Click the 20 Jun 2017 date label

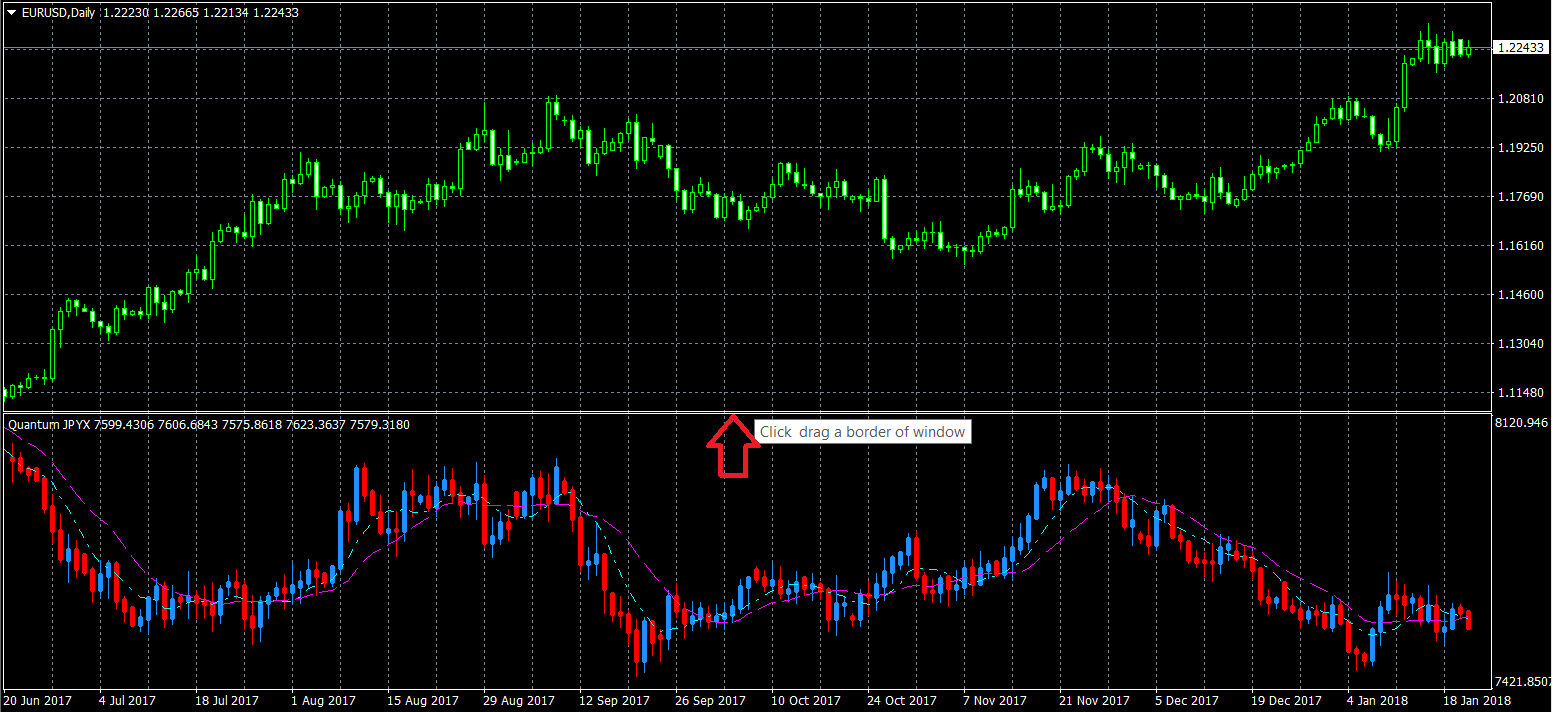pos(39,701)
